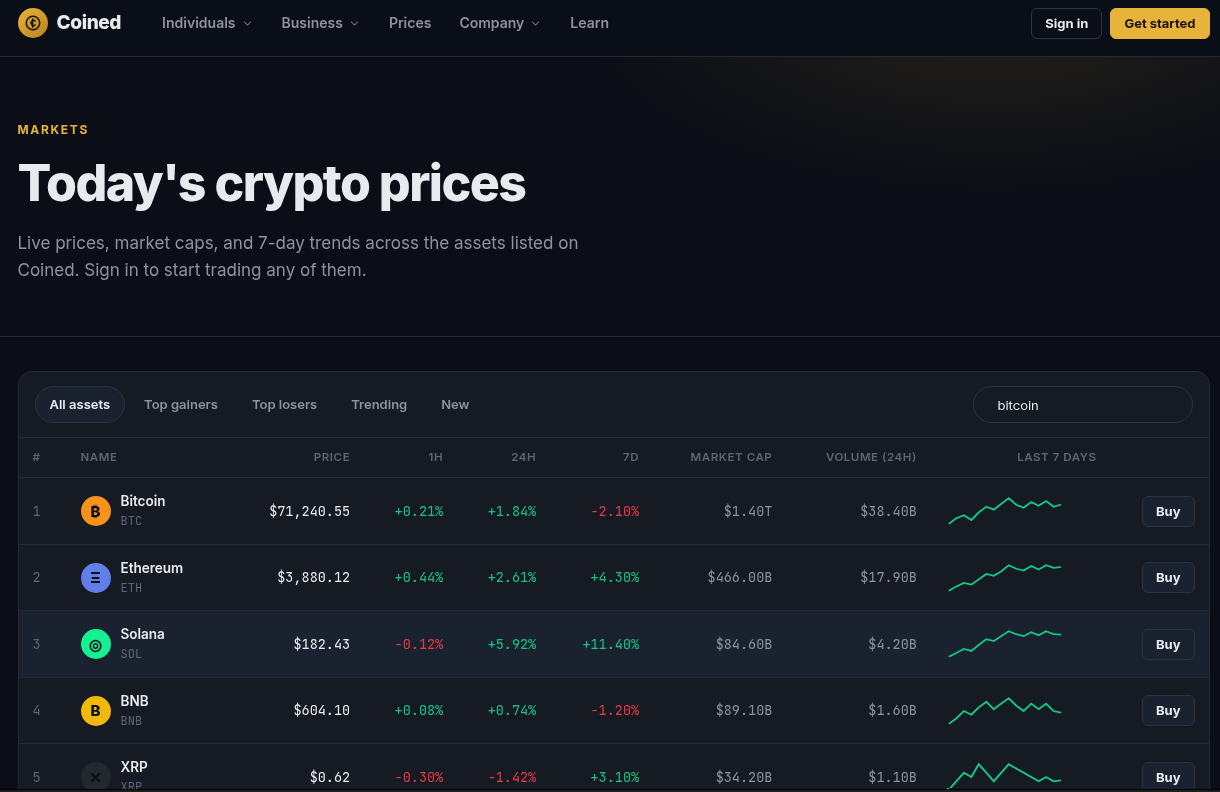Click the Get started button
Screen dimensions: 1220x792
pos(1159,23)
